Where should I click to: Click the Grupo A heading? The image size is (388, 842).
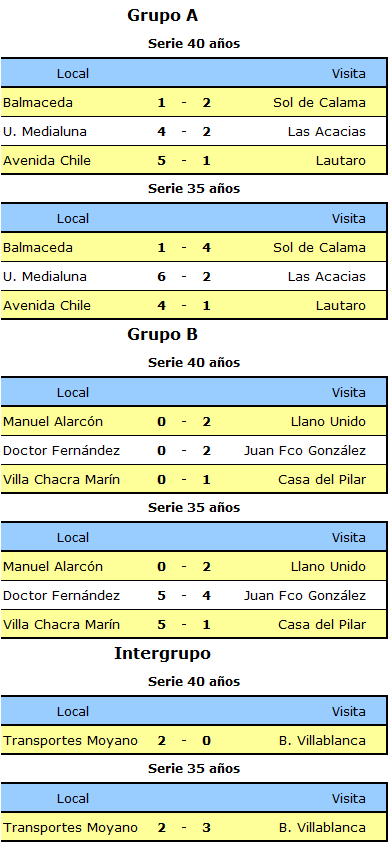(162, 16)
